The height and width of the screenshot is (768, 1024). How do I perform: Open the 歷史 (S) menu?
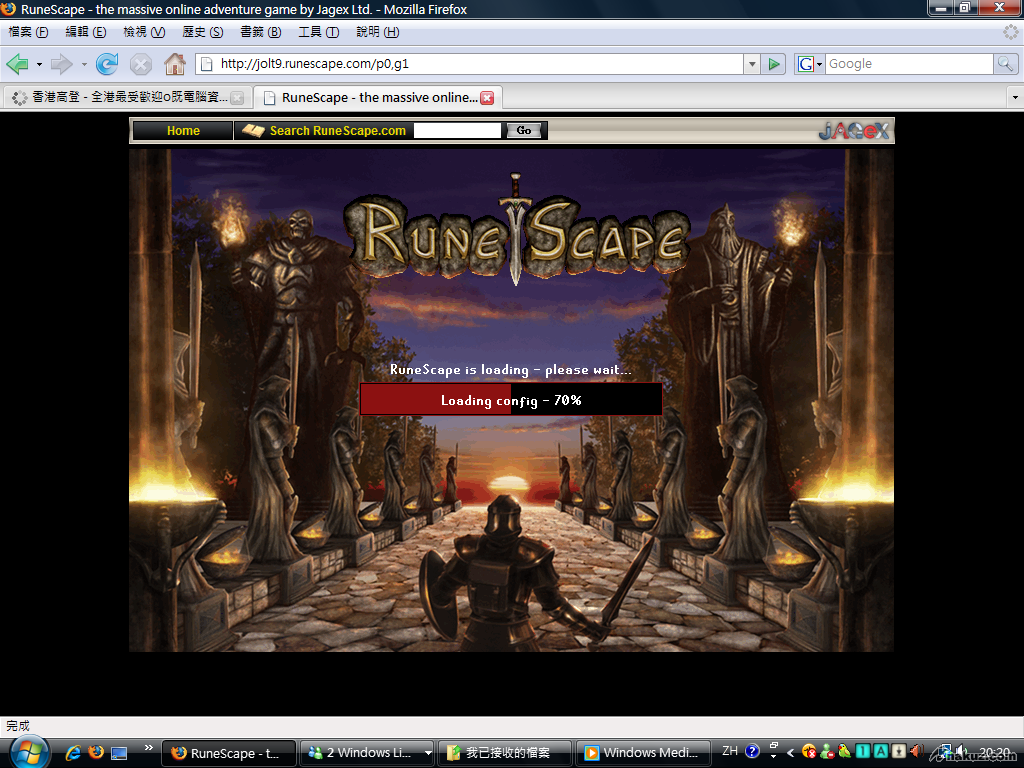[203, 32]
